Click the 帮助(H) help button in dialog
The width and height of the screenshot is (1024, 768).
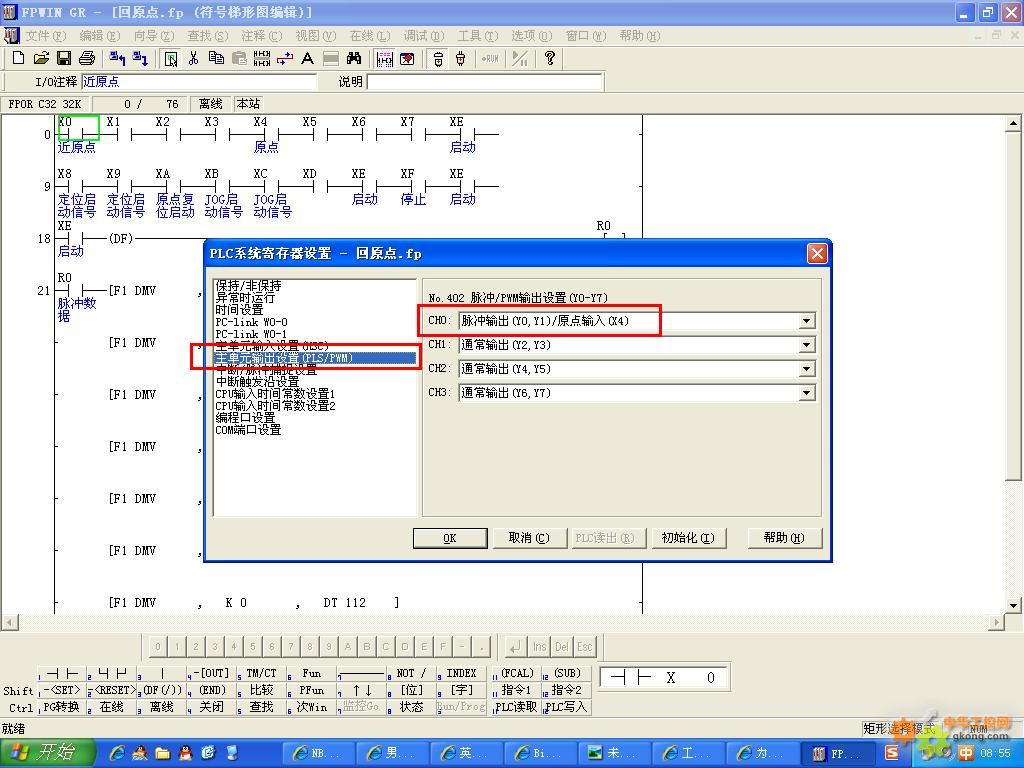coord(784,538)
